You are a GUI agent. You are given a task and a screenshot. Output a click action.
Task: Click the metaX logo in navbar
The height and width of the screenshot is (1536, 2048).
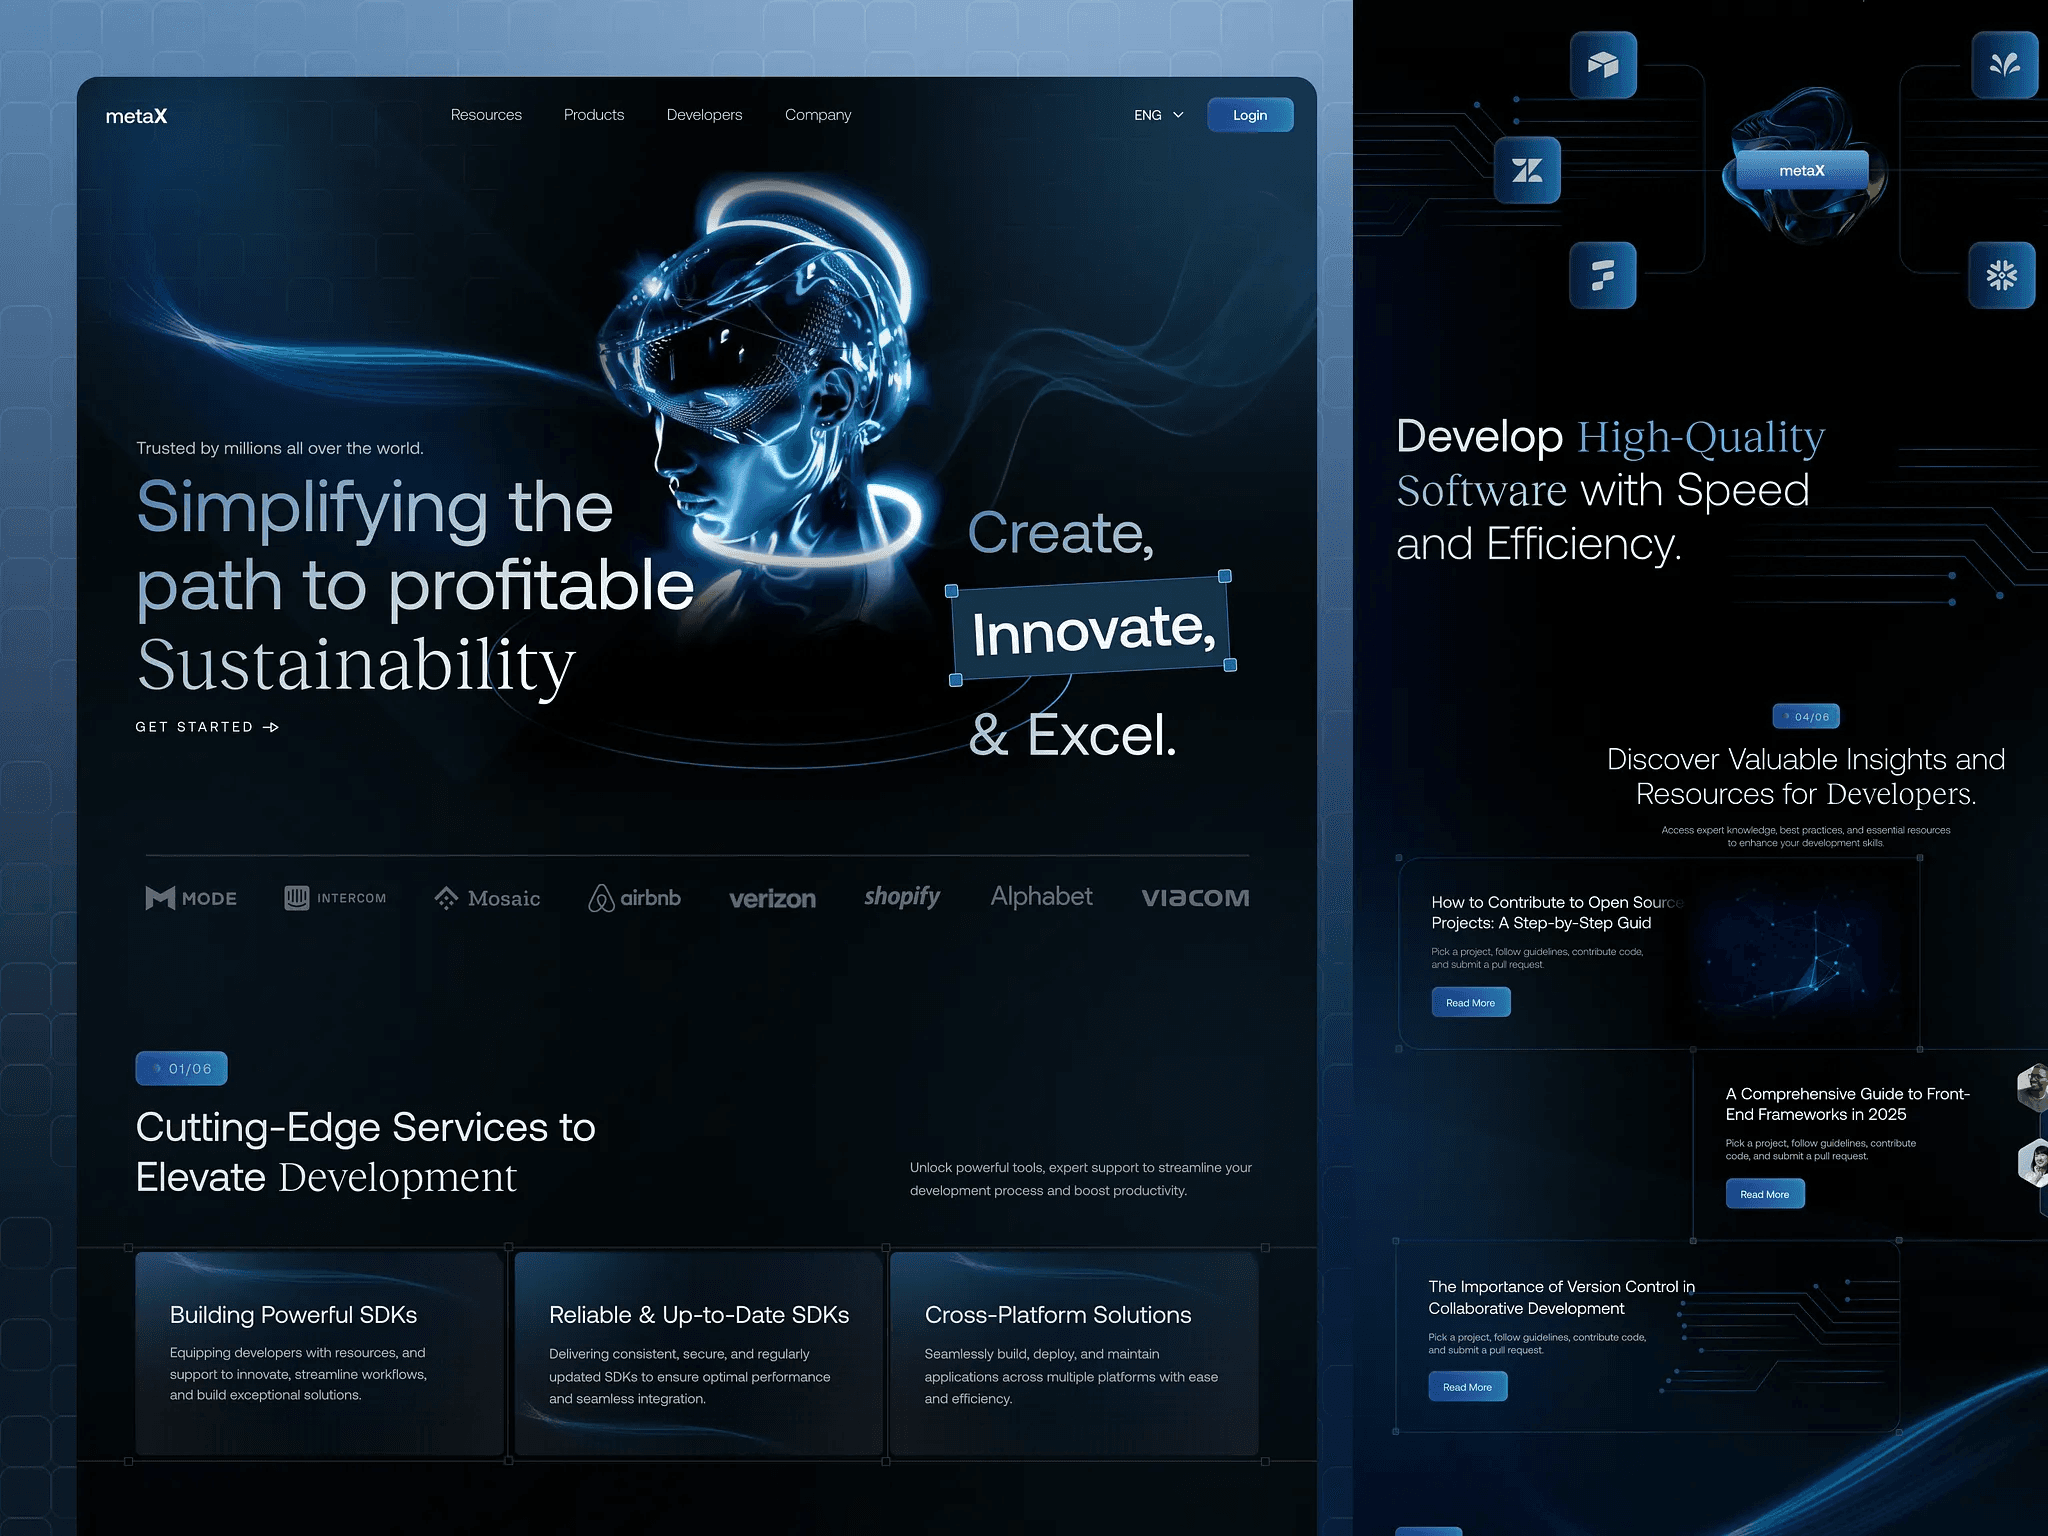pos(136,116)
